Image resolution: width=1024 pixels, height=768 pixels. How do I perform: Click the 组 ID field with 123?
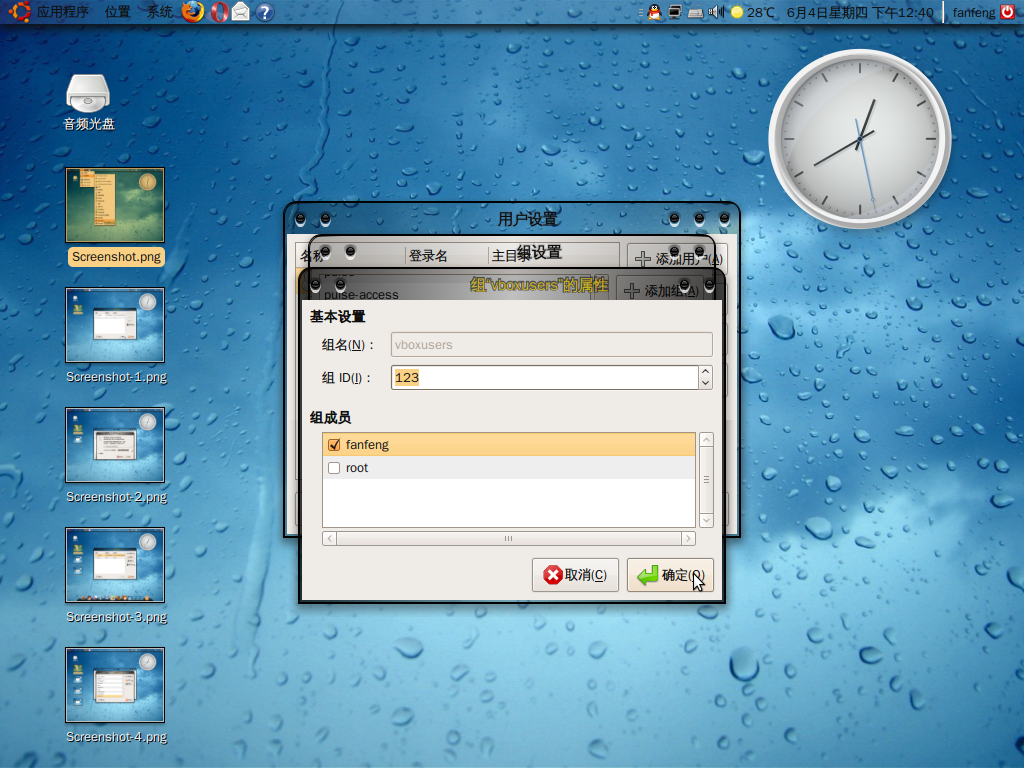545,377
